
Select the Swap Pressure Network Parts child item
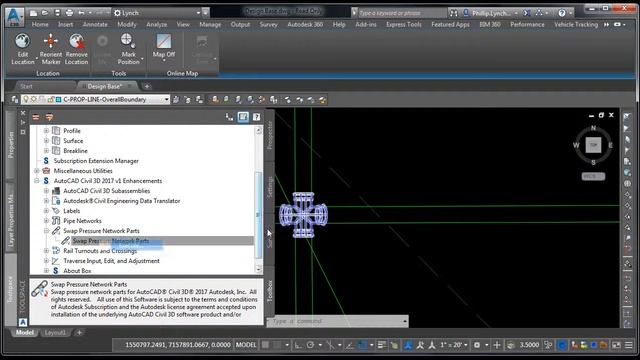click(110, 241)
